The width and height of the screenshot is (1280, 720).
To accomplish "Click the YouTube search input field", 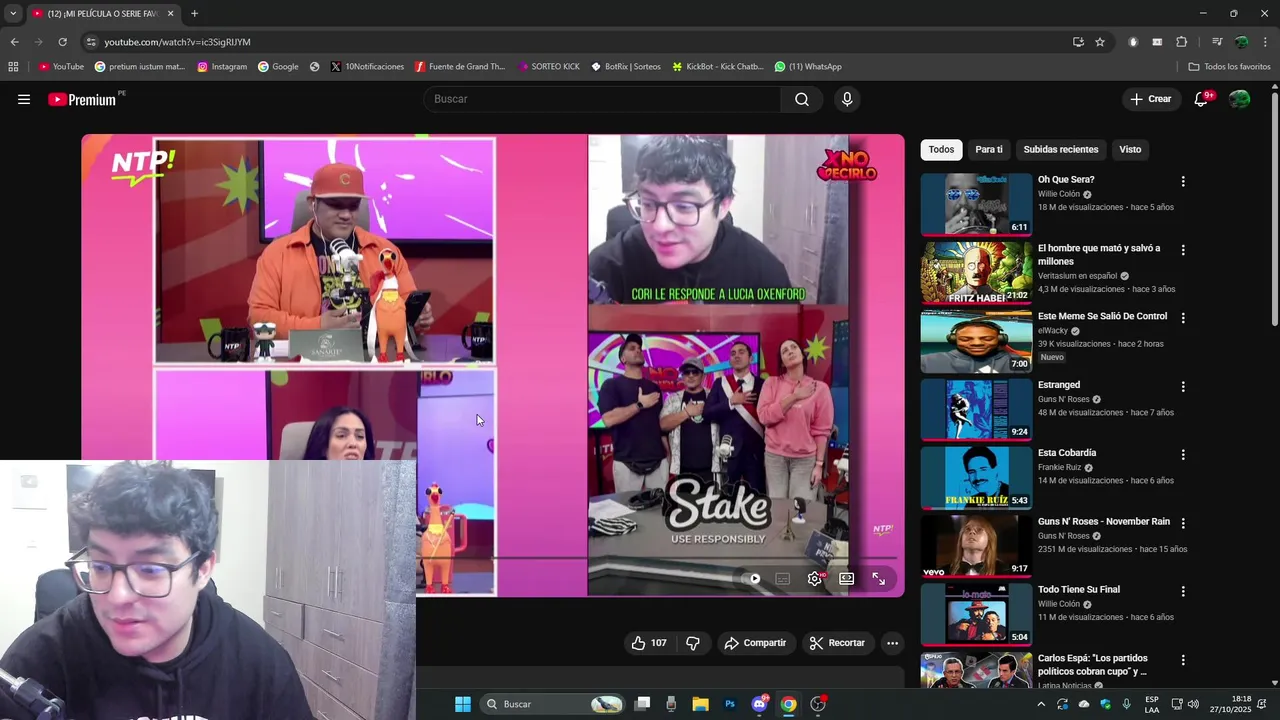I will click(x=602, y=99).
